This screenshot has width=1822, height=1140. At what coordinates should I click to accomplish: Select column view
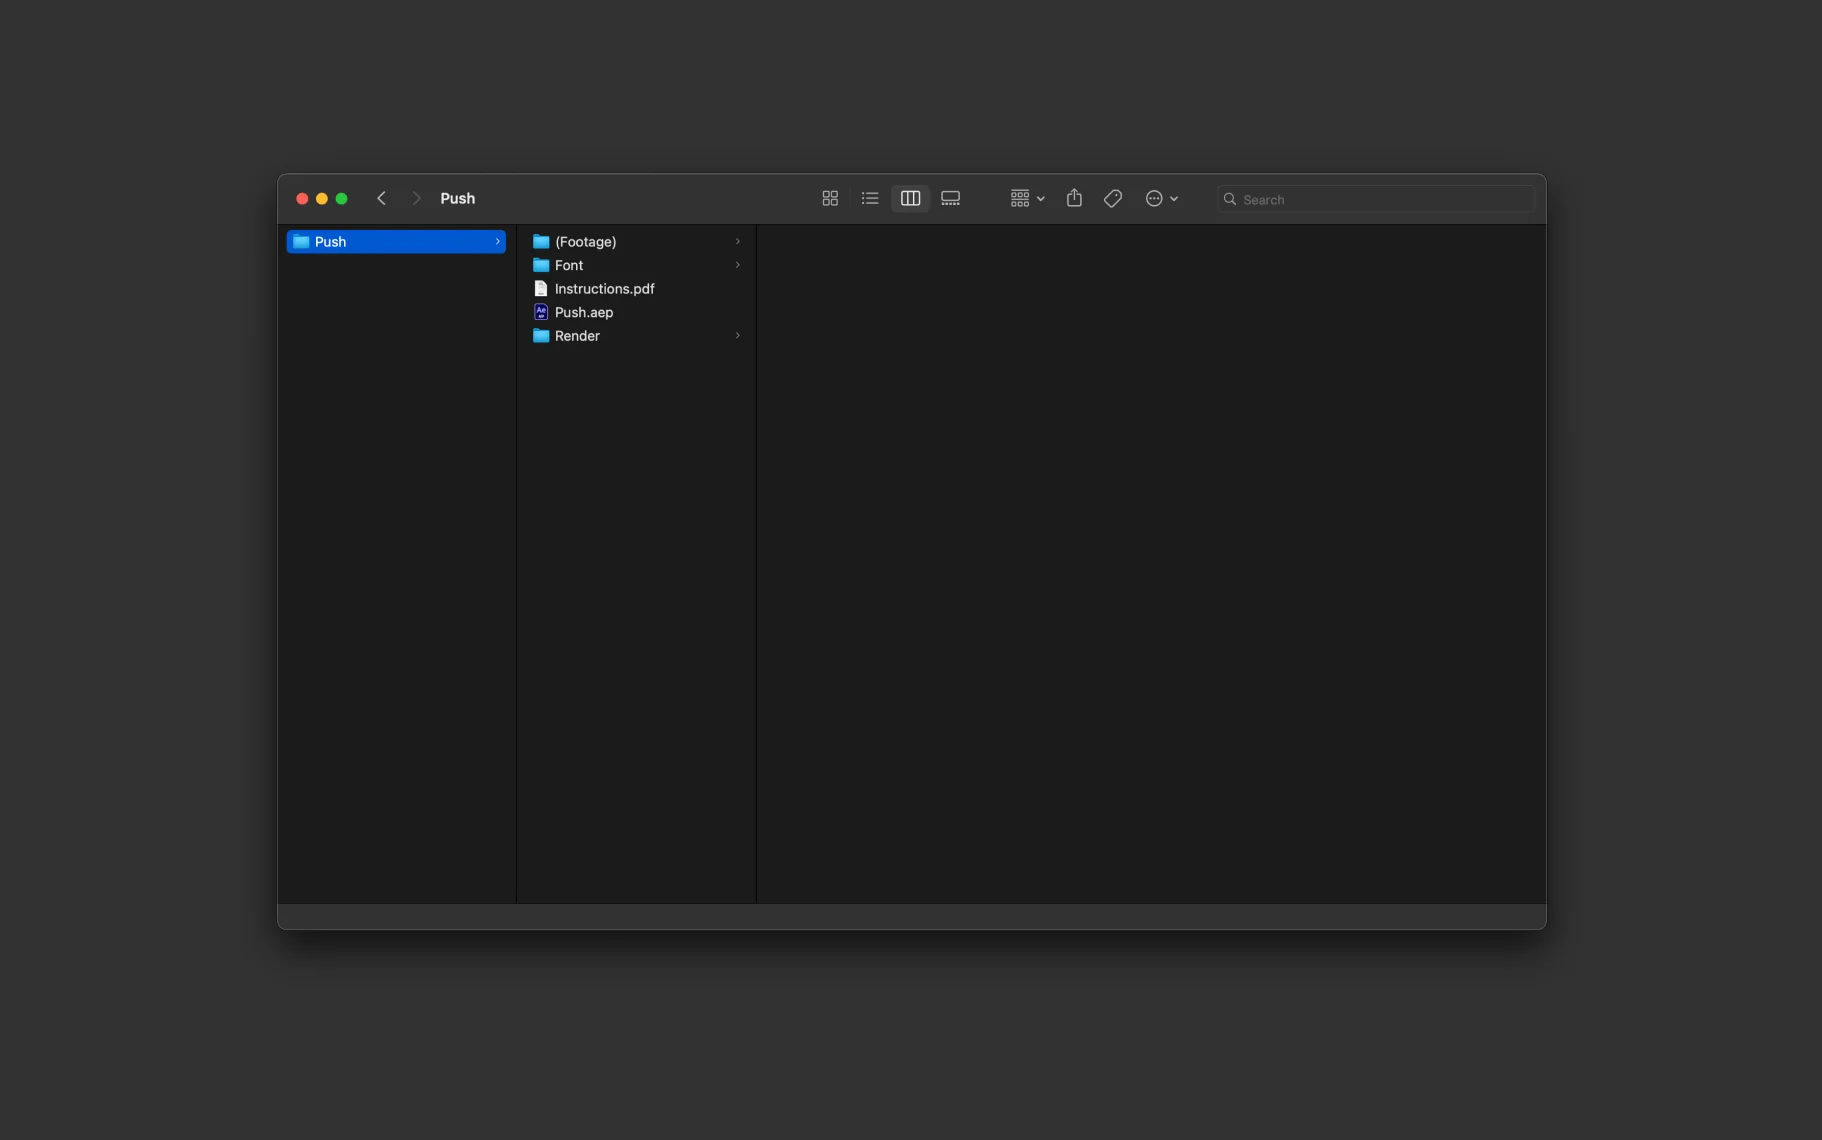[x=910, y=198]
